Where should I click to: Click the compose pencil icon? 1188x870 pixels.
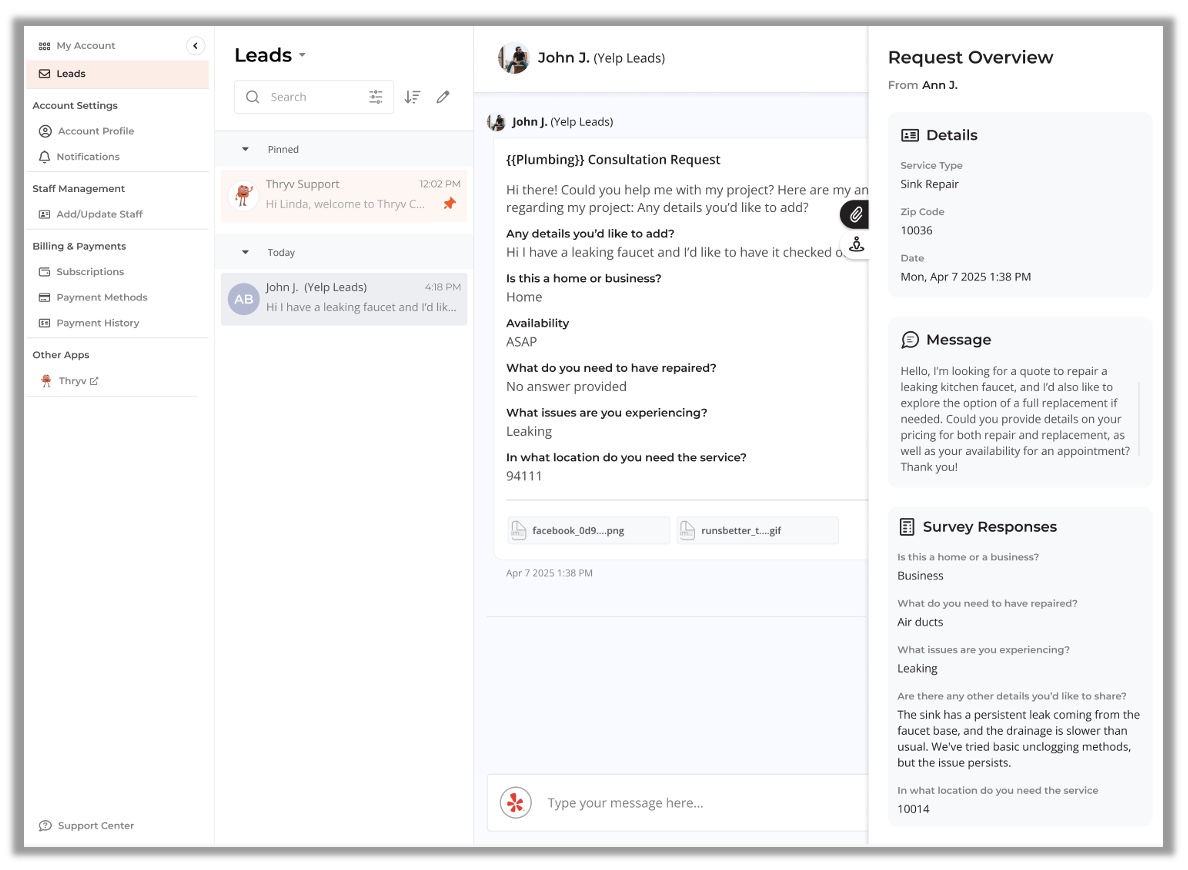pyautogui.click(x=443, y=97)
